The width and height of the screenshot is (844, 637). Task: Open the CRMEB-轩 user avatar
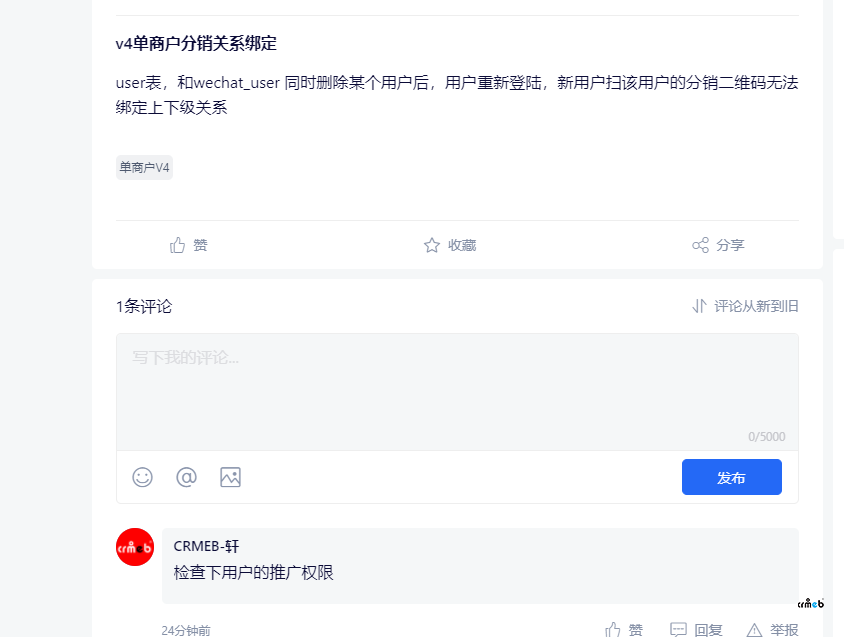[135, 547]
